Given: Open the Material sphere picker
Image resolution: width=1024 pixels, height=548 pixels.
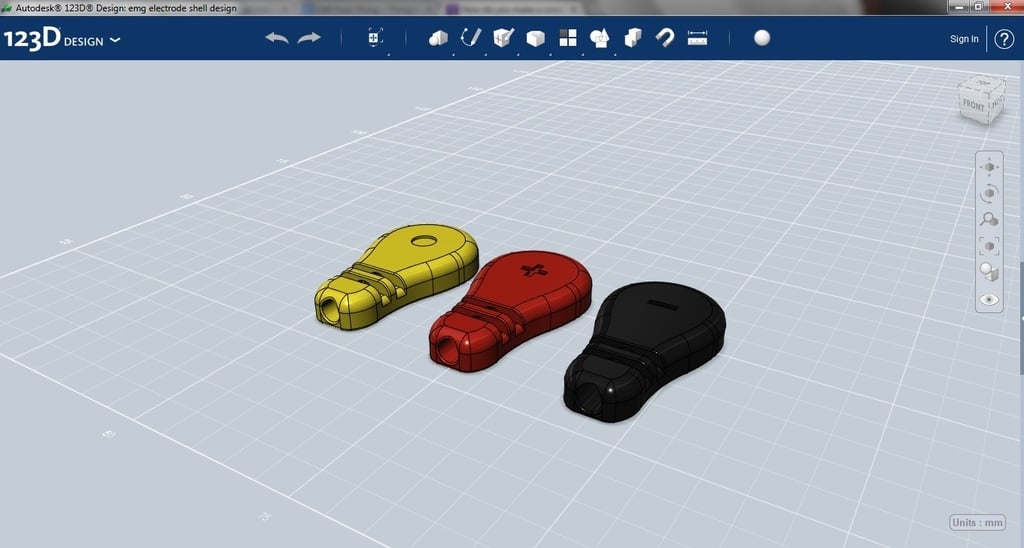Looking at the screenshot, I should [761, 38].
